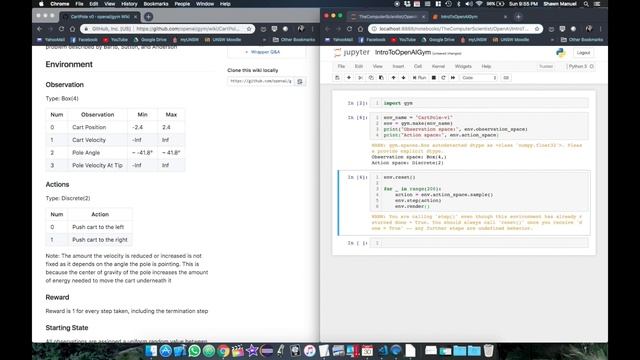Screen dimensions: 640x360
Task: Click the github.com address bar
Action: coord(167,29)
